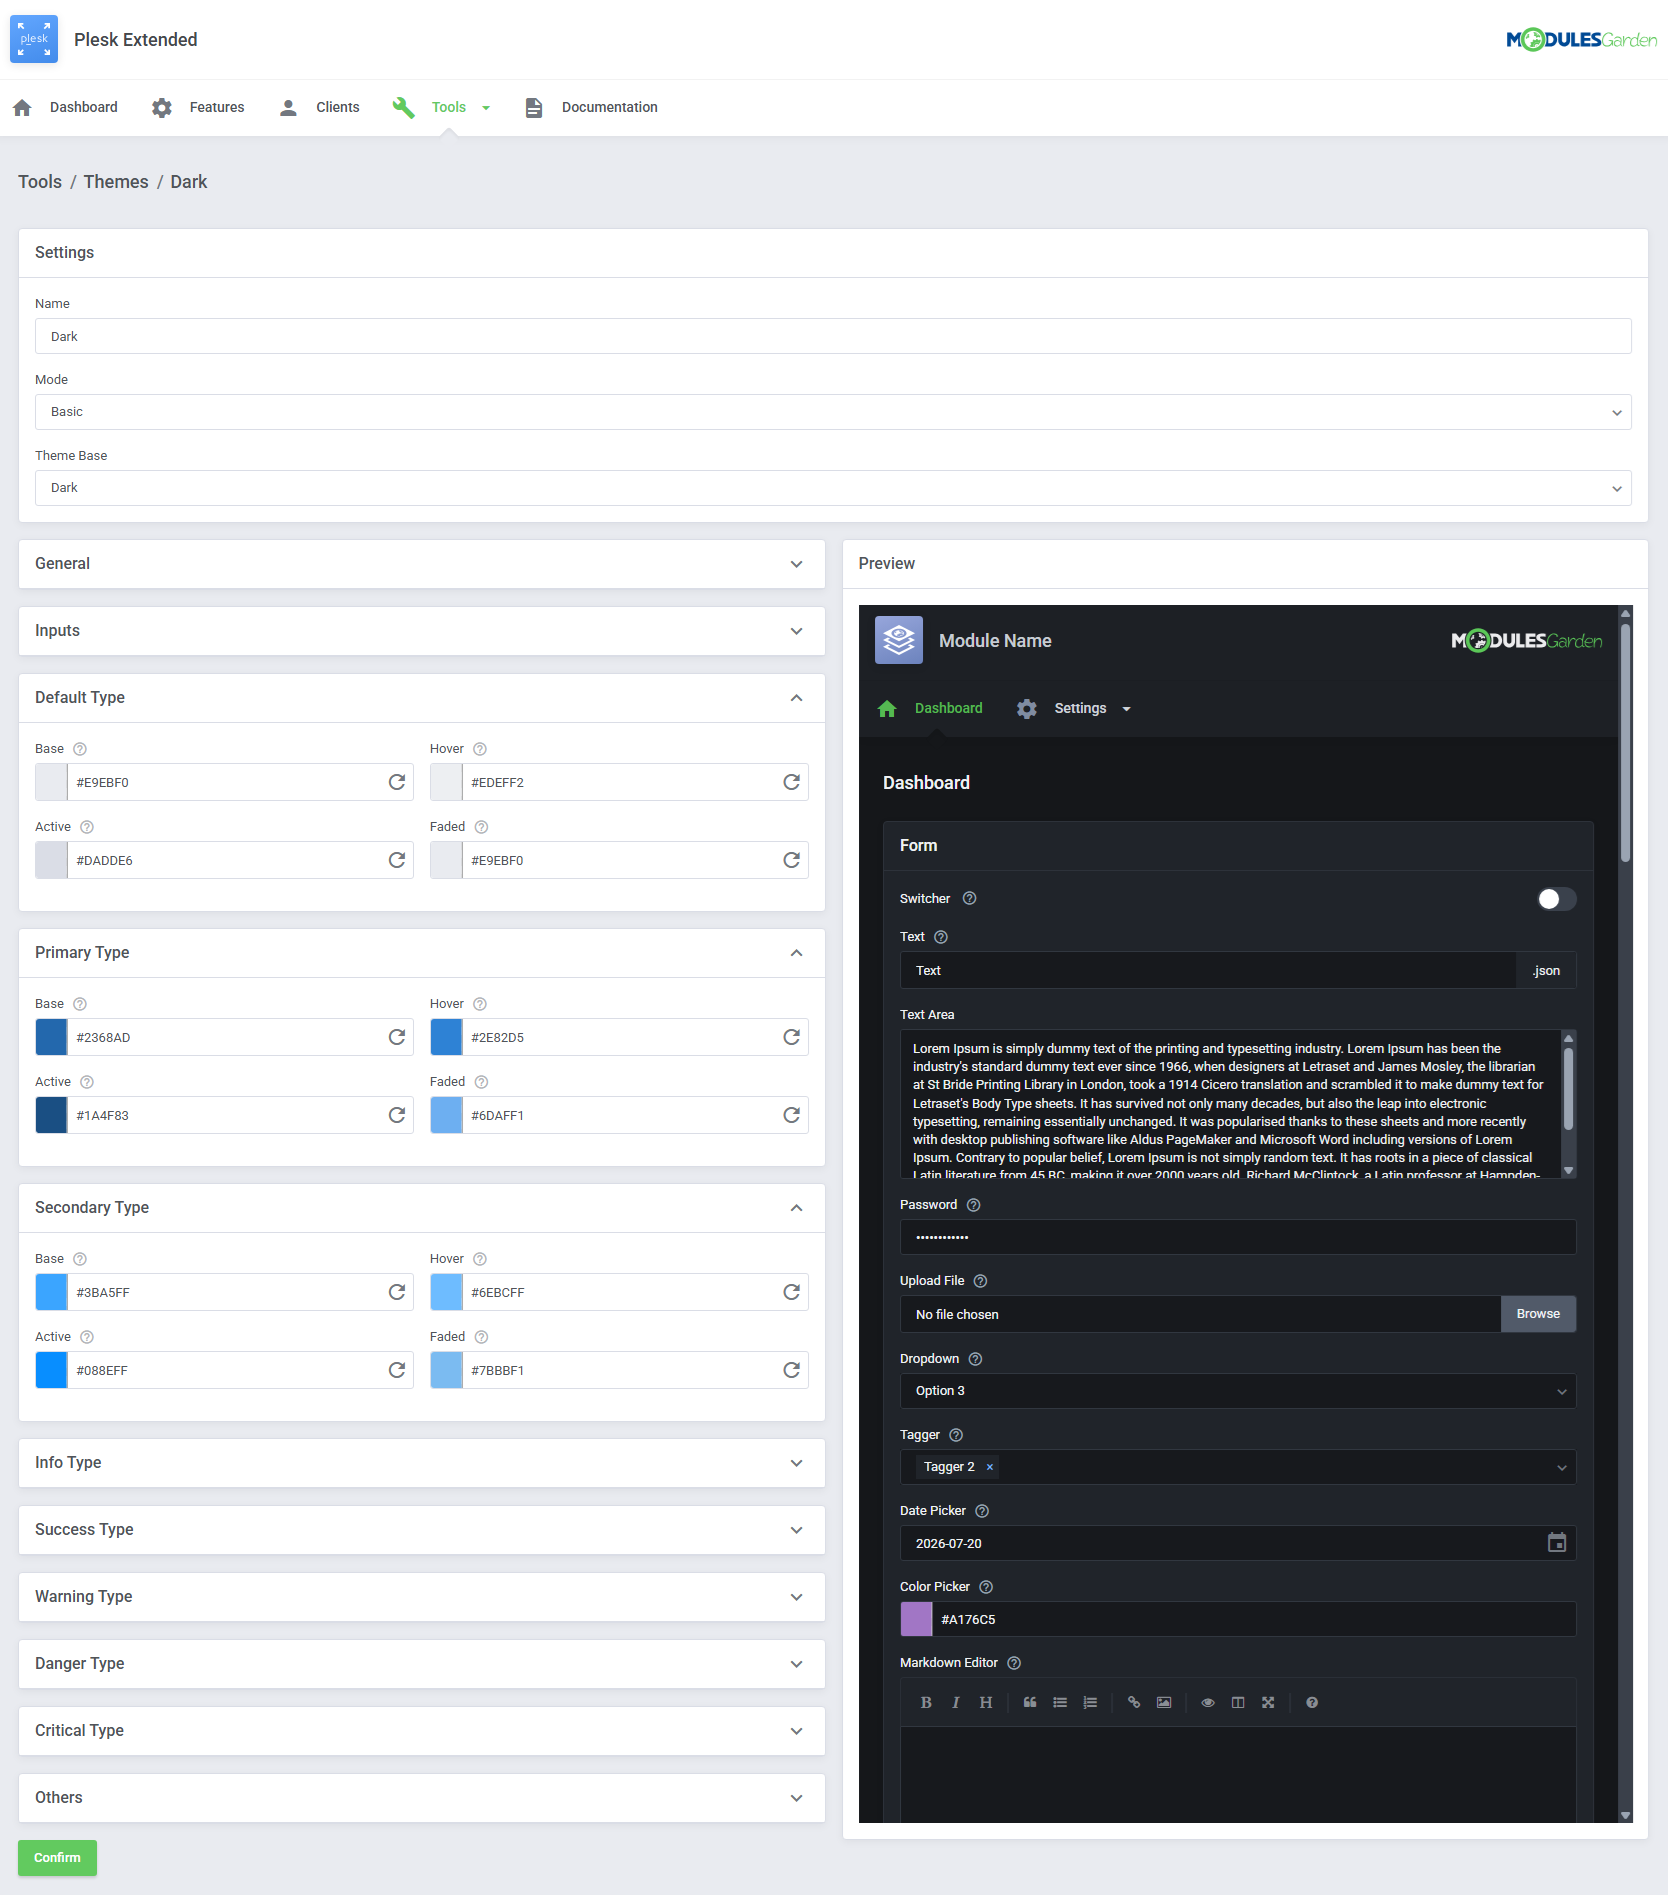Viewport: 1668px width, 1895px height.
Task: Go to Themes in the breadcrumb
Action: pos(116,182)
